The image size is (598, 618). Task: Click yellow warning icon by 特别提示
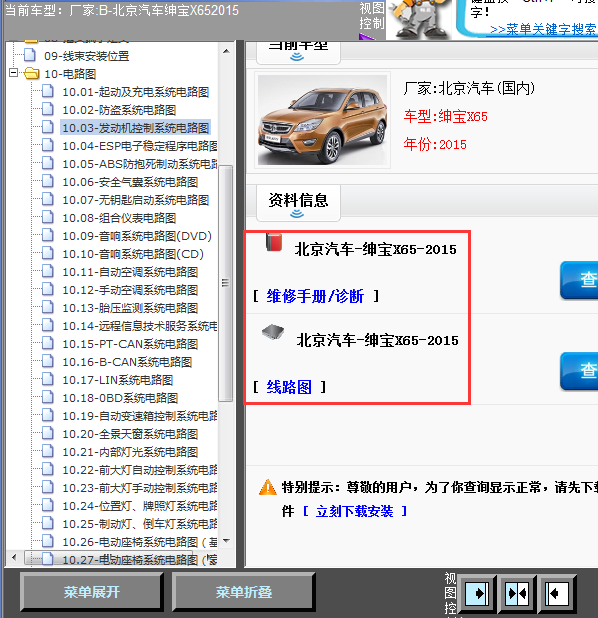(268, 487)
